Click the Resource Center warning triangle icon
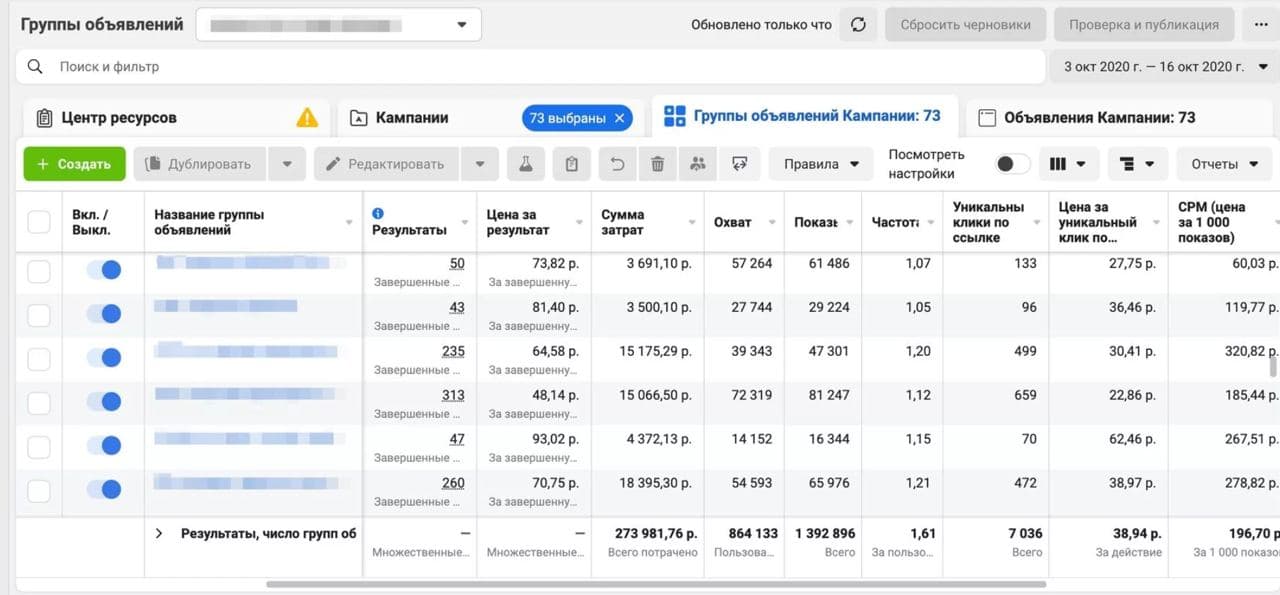Screen dimensions: 1280x595 tap(307, 118)
